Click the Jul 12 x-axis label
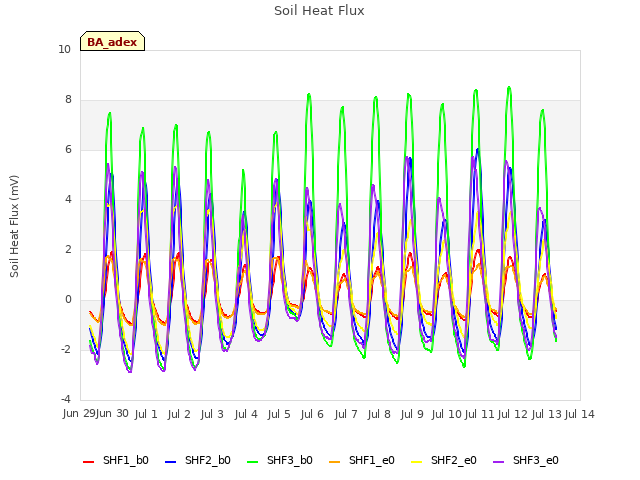This screenshot has height=480, width=640. pyautogui.click(x=513, y=414)
